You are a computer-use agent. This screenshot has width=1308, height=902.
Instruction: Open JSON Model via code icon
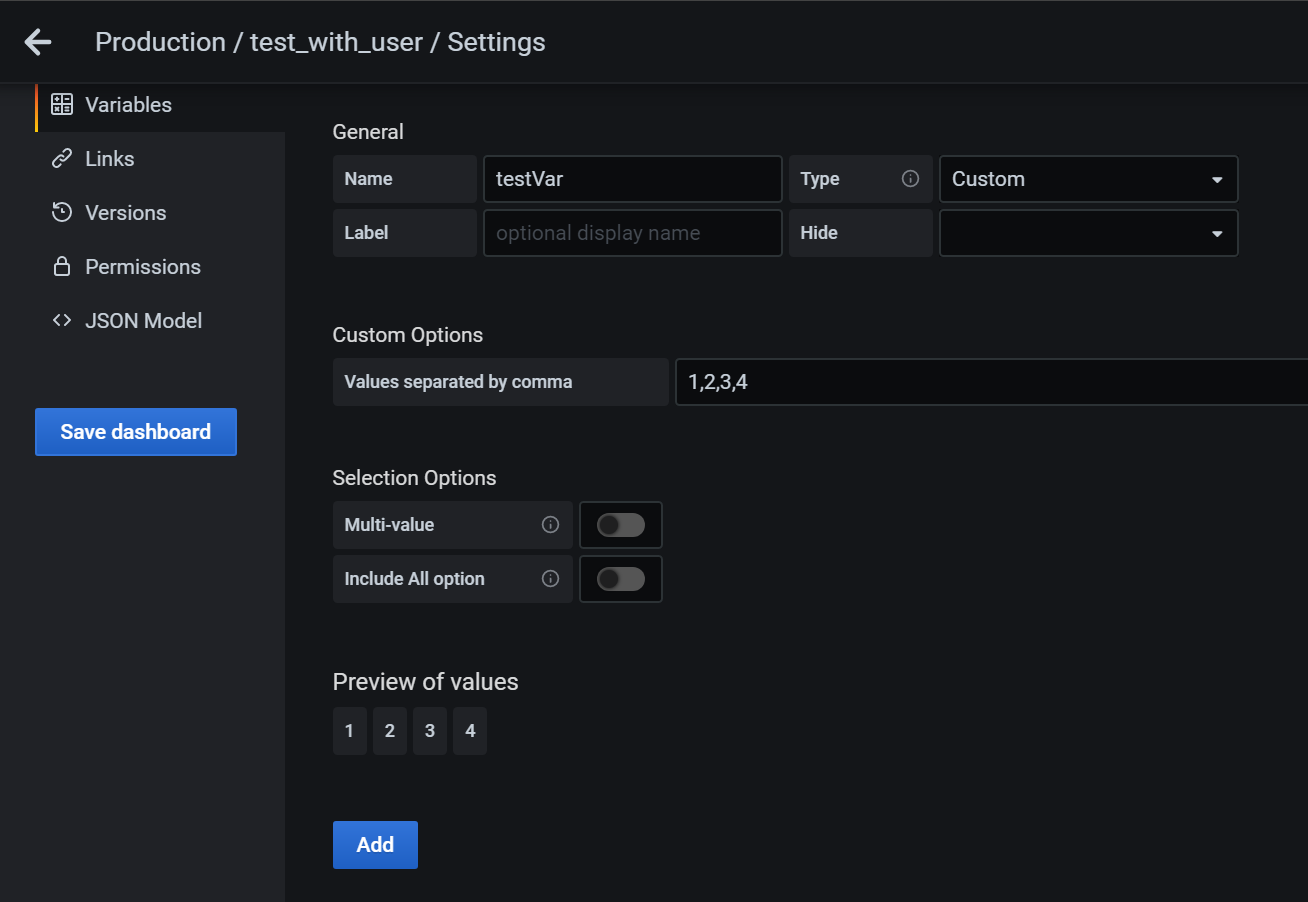pos(61,320)
